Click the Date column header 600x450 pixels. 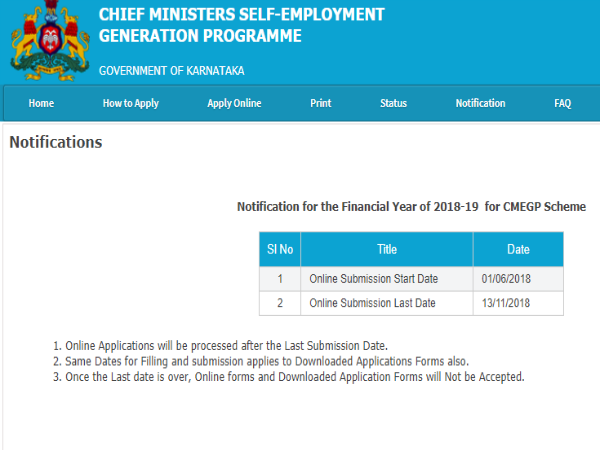[518, 249]
